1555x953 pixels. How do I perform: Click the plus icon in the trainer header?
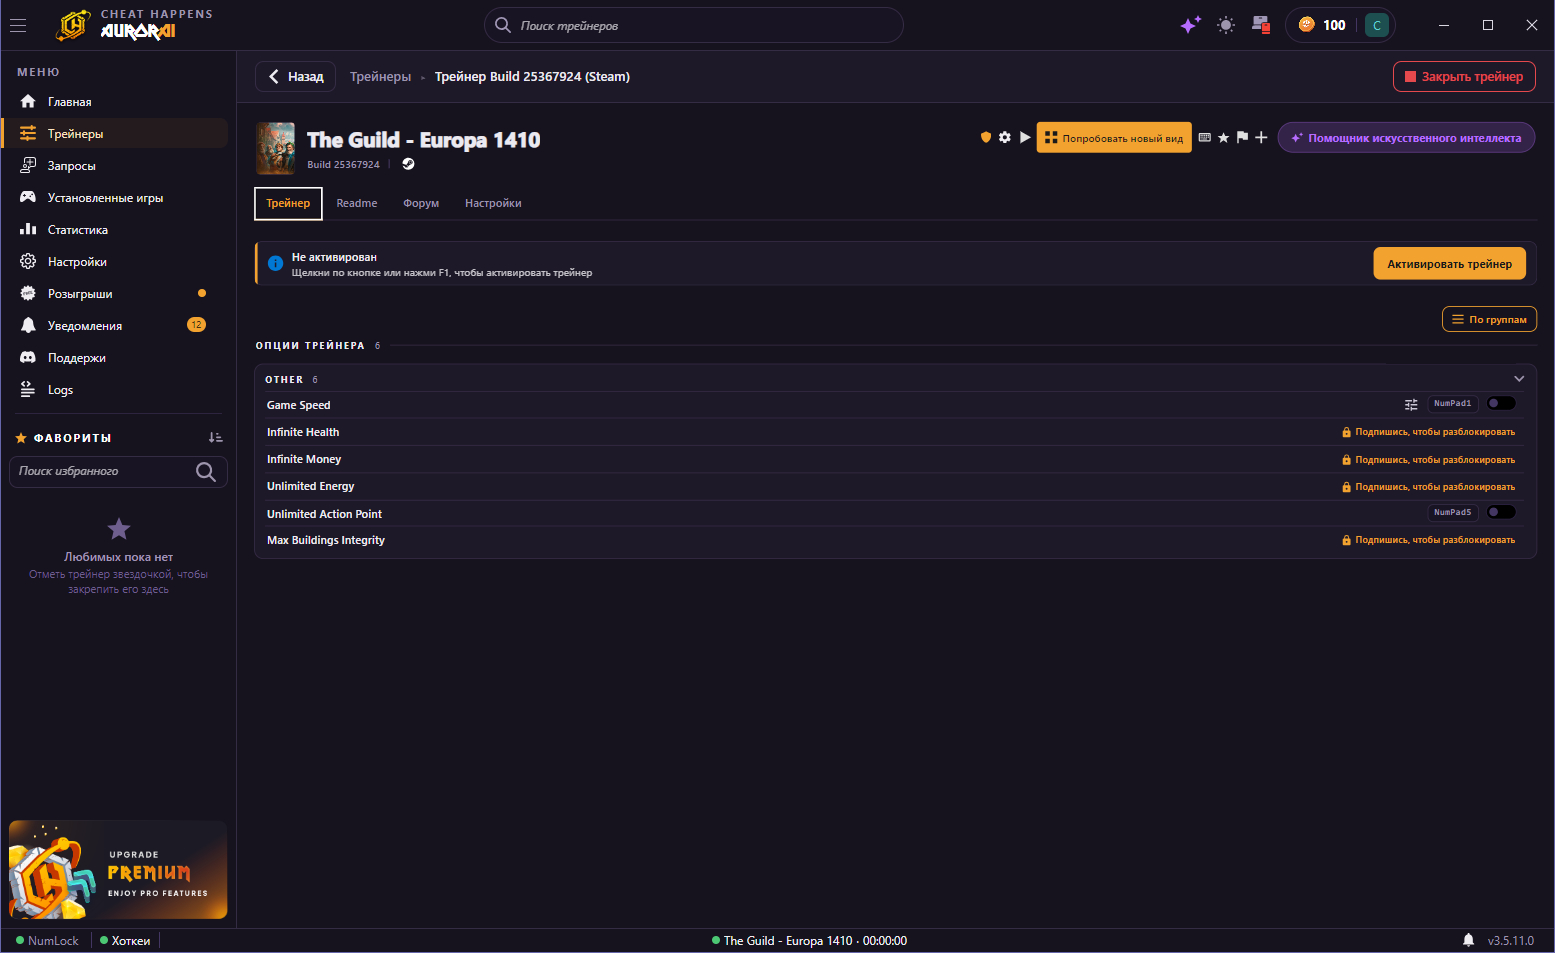click(x=1261, y=138)
